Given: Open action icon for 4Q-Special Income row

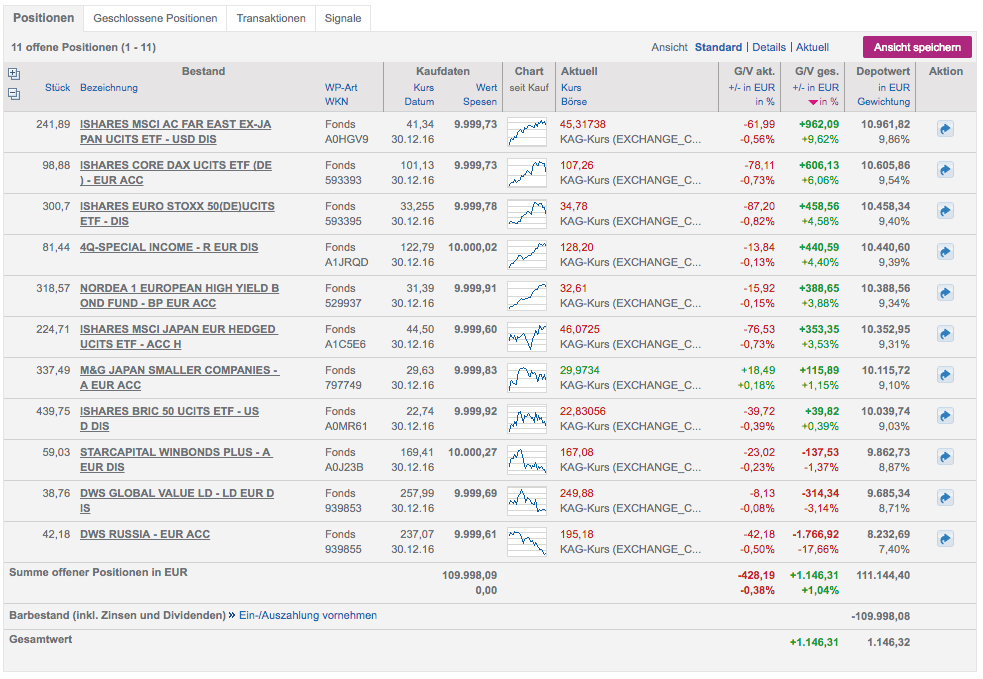Looking at the screenshot, I should click(945, 252).
